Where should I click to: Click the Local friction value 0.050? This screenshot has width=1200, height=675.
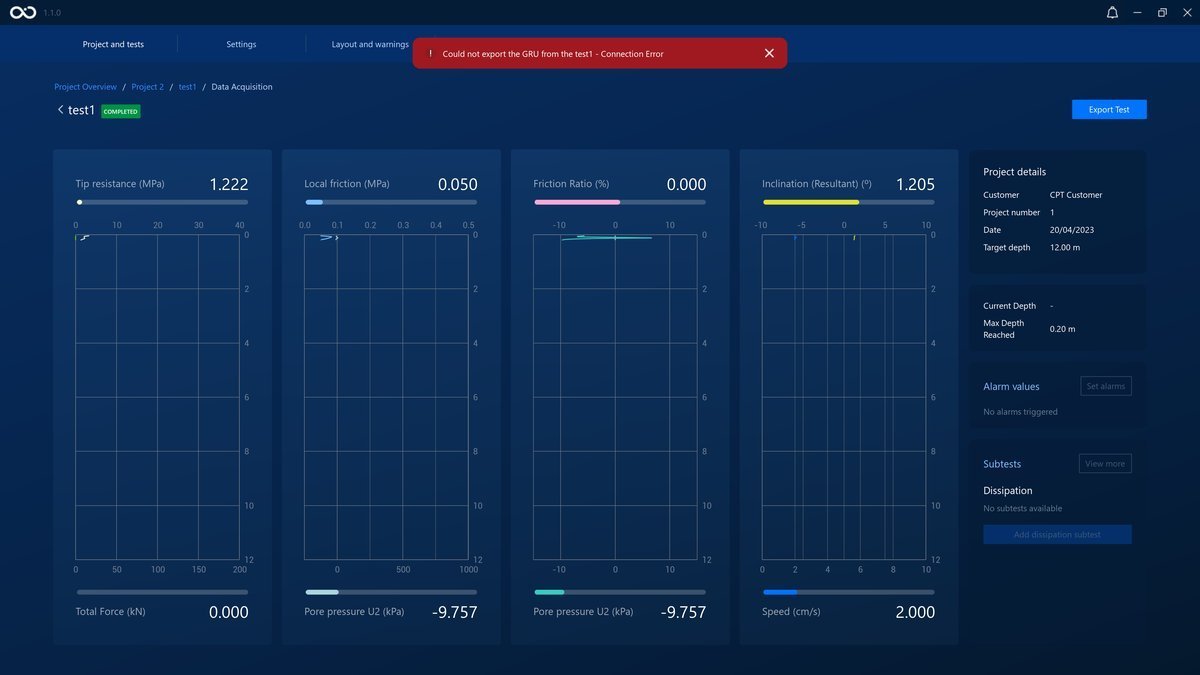click(458, 184)
